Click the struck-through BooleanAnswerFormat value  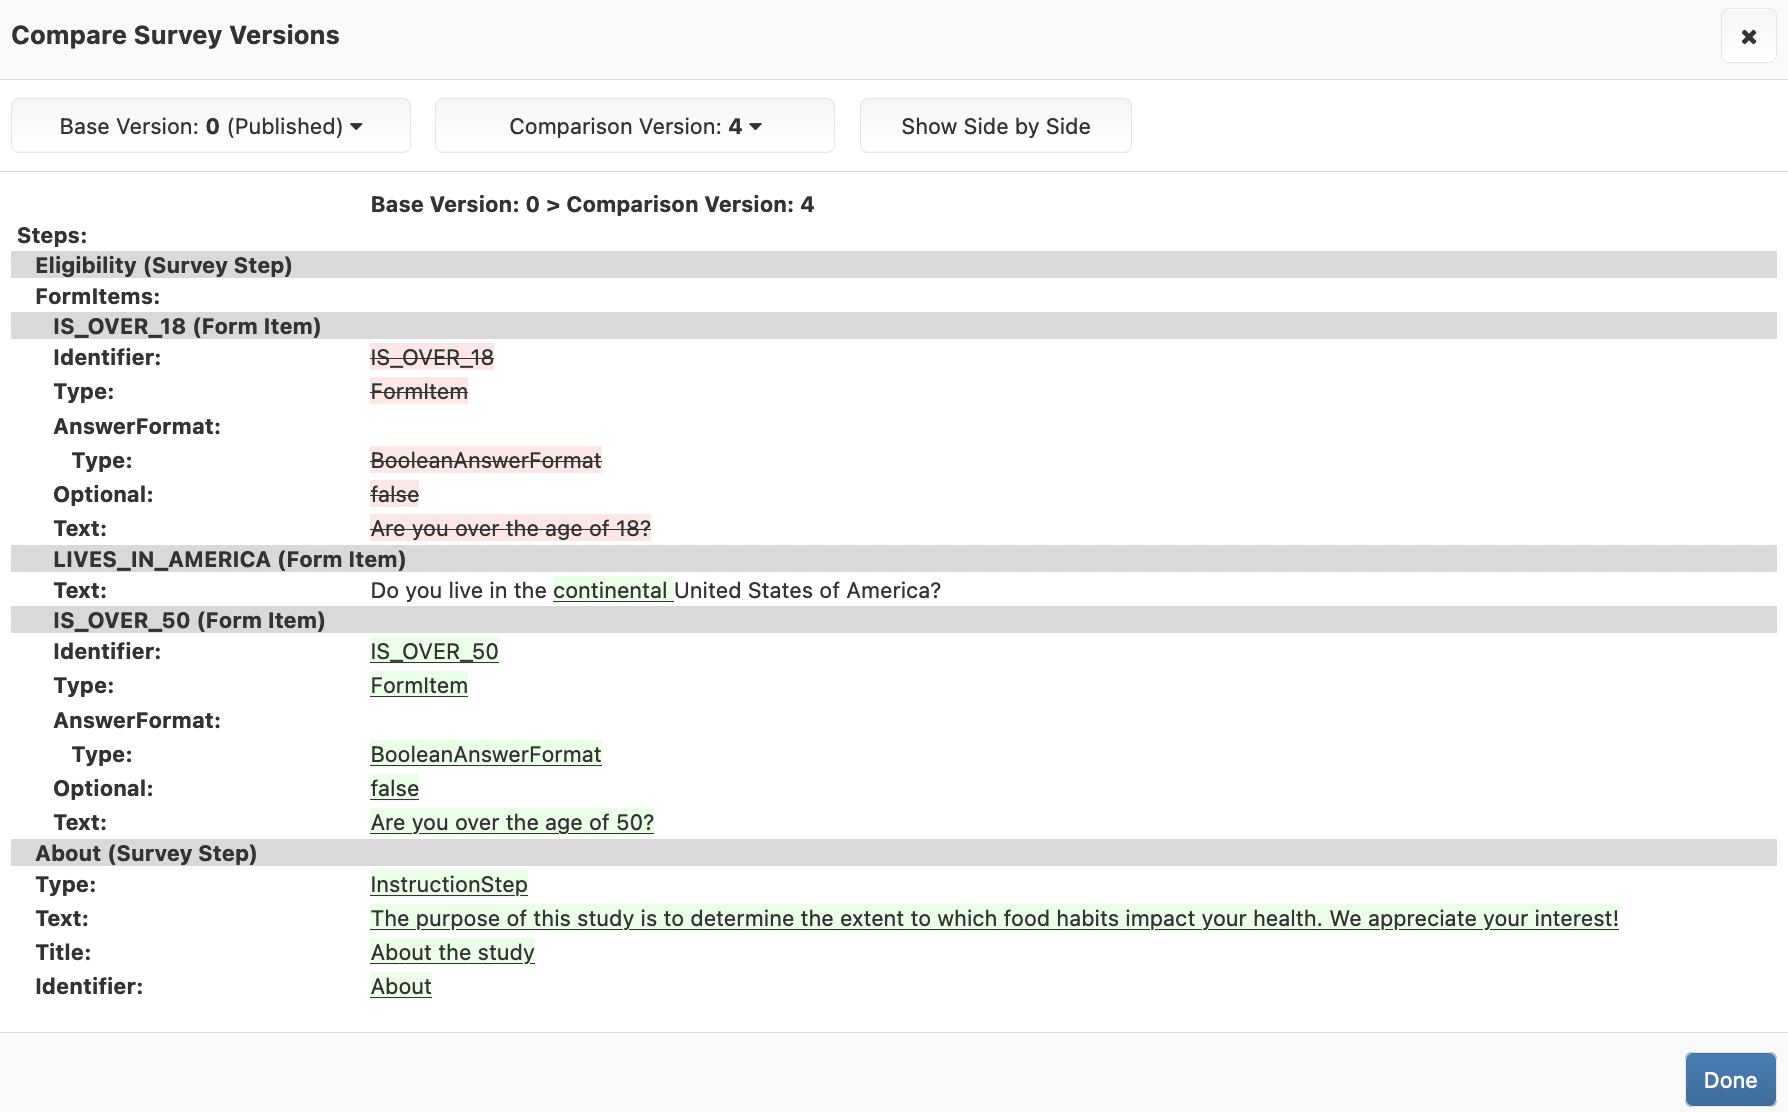486,460
